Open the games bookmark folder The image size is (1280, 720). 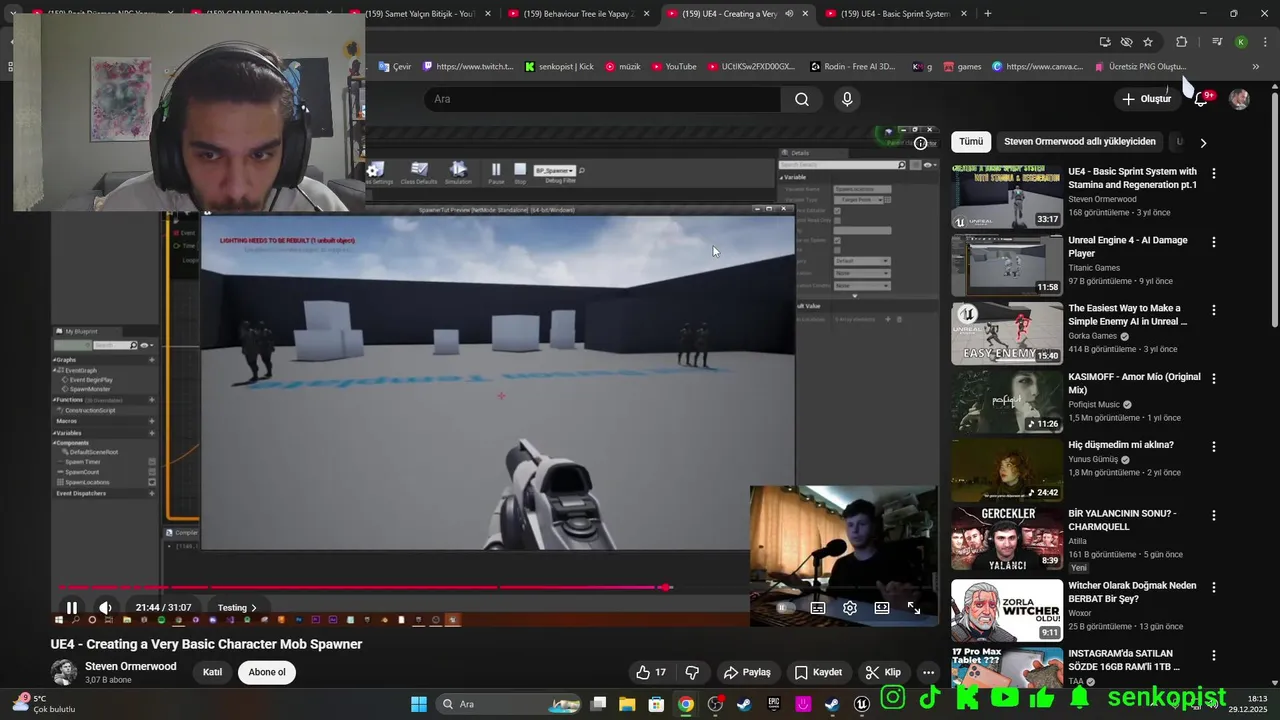tap(962, 67)
